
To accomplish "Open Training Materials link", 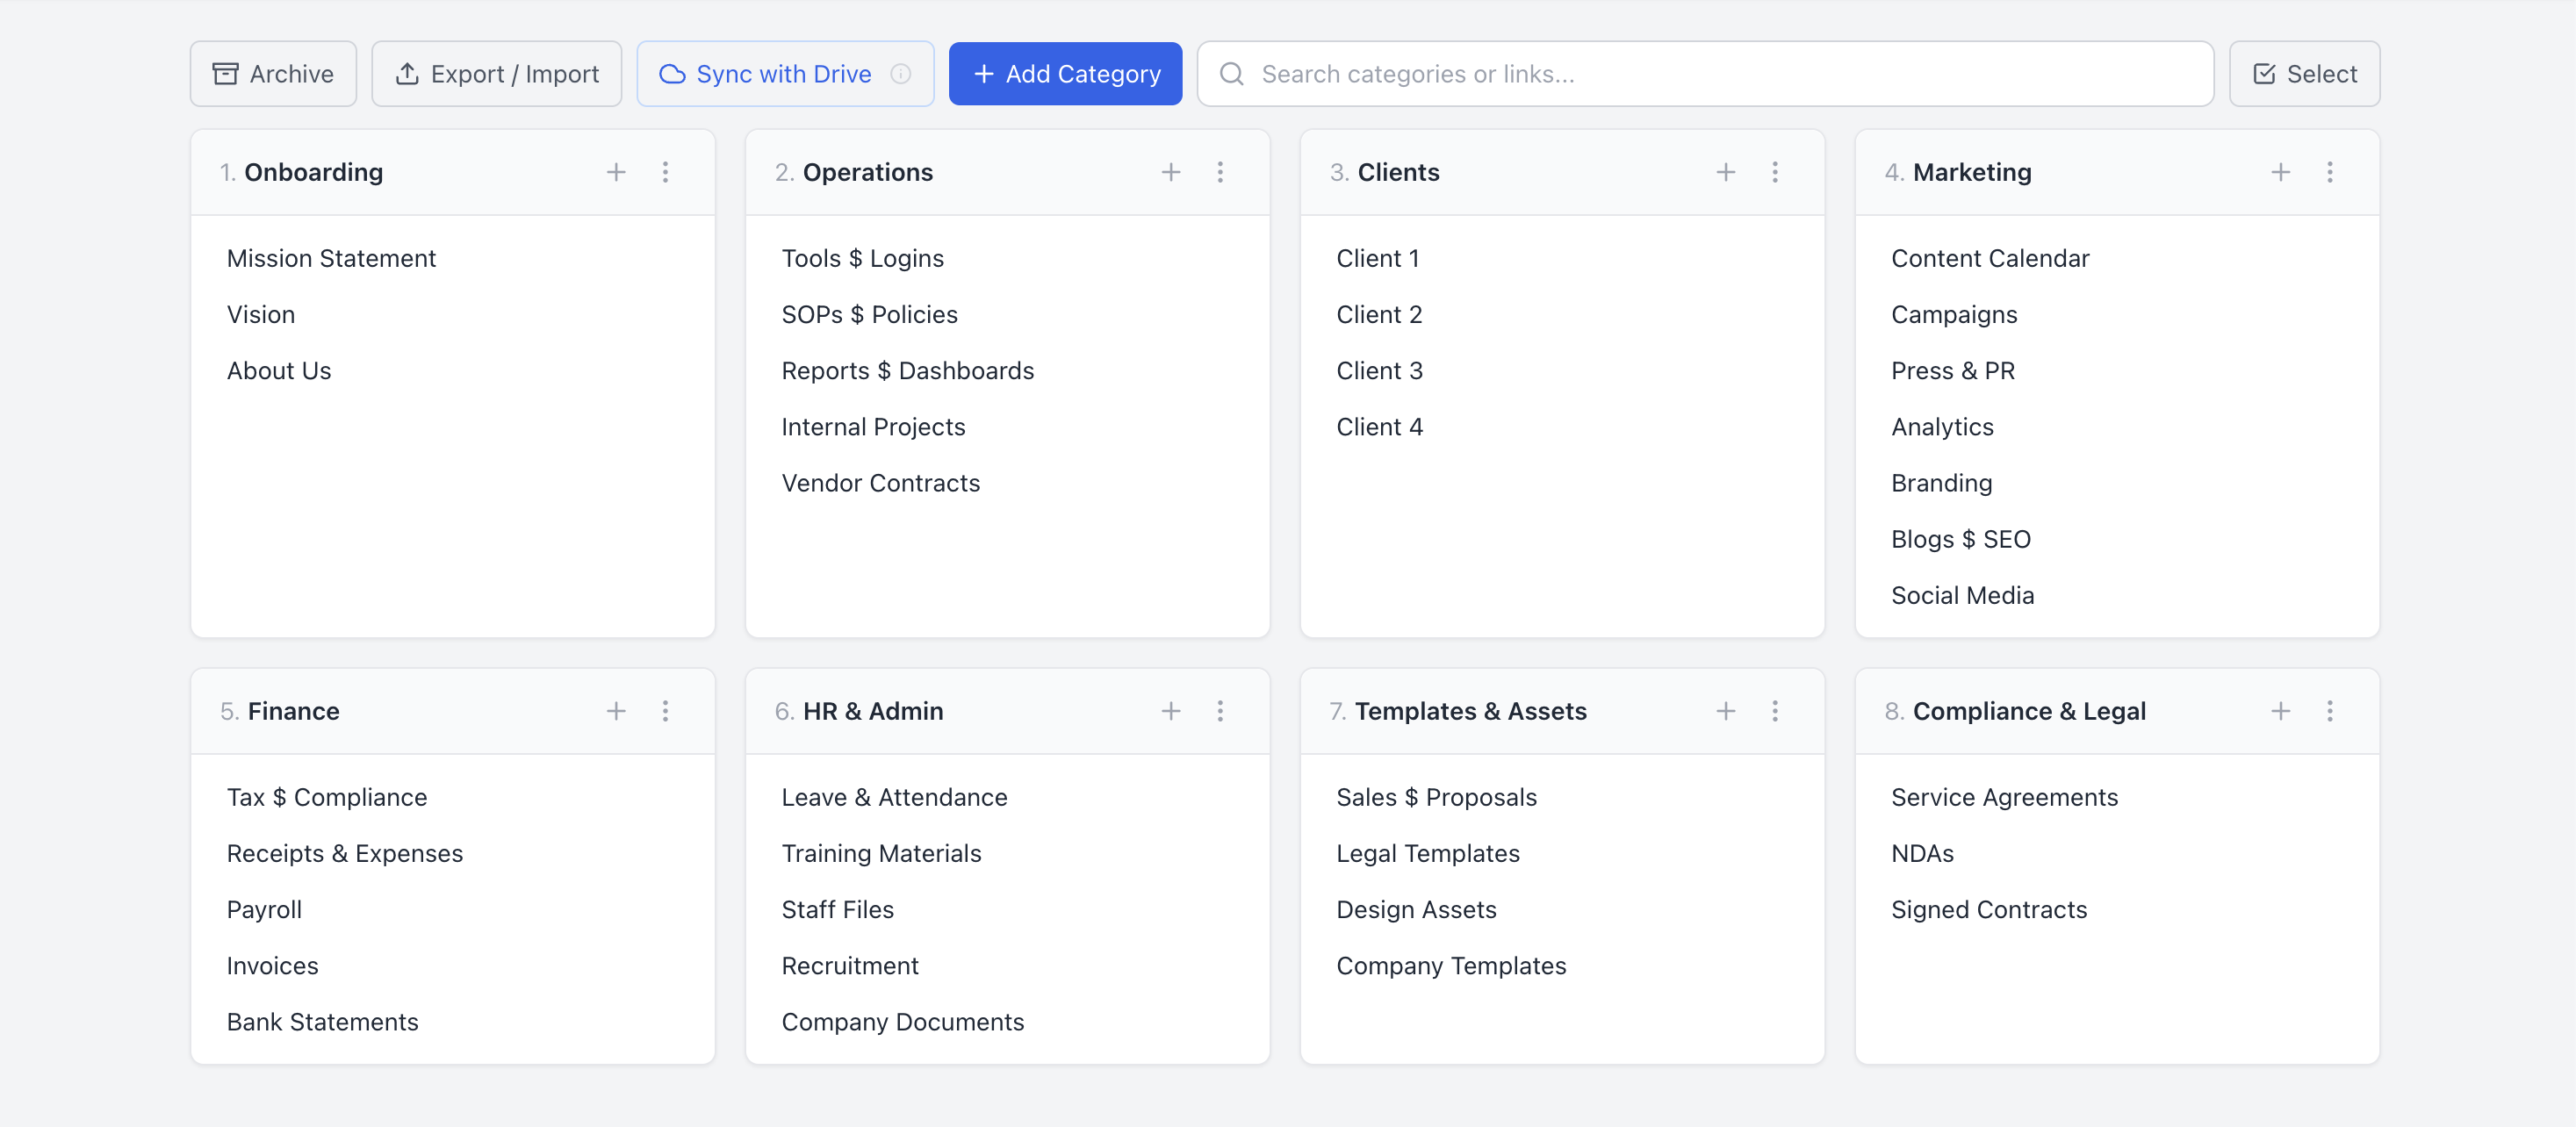I will (x=882, y=853).
